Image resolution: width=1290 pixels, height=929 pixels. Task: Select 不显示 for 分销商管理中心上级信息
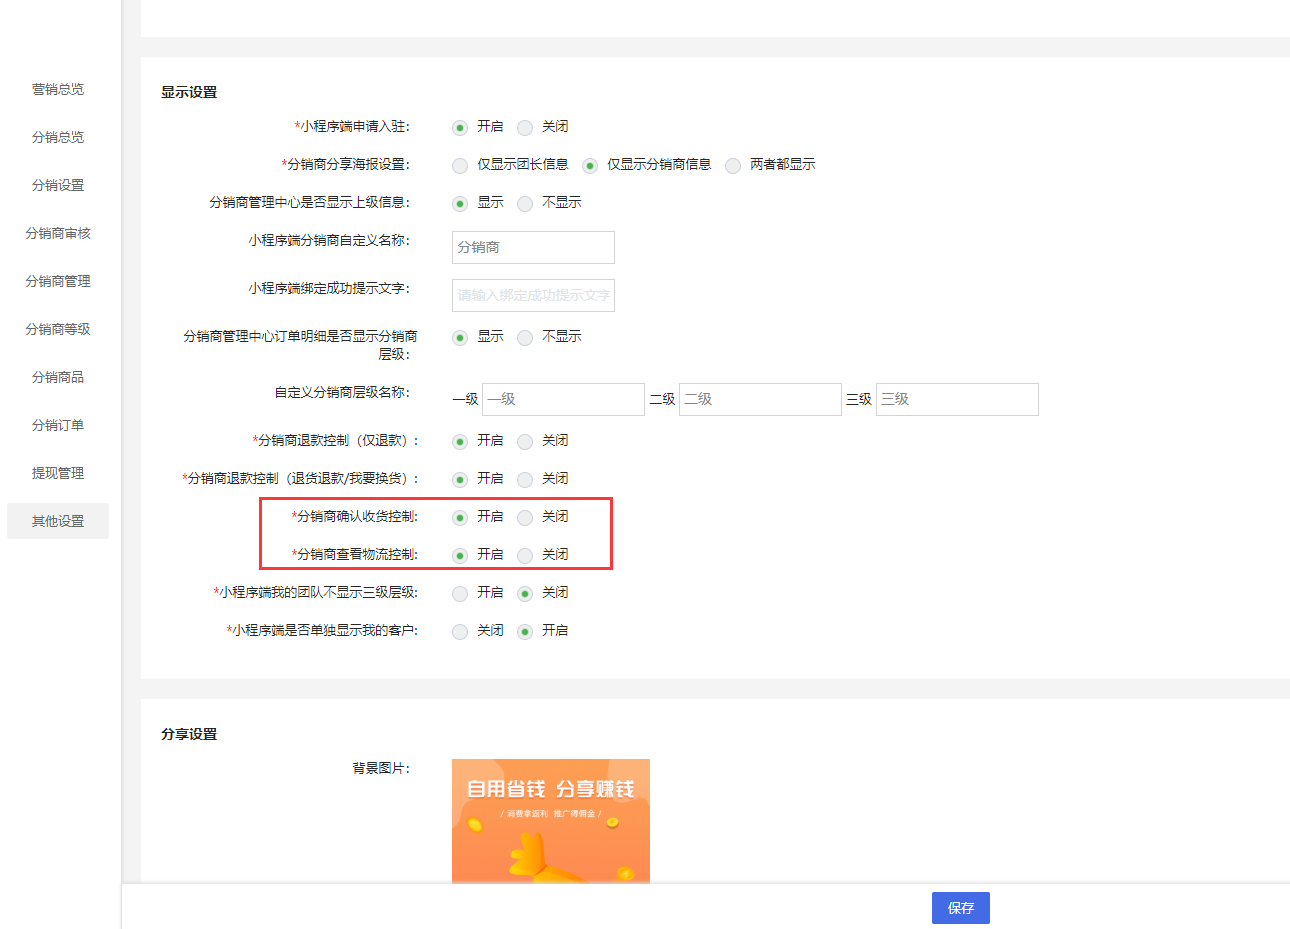[525, 203]
